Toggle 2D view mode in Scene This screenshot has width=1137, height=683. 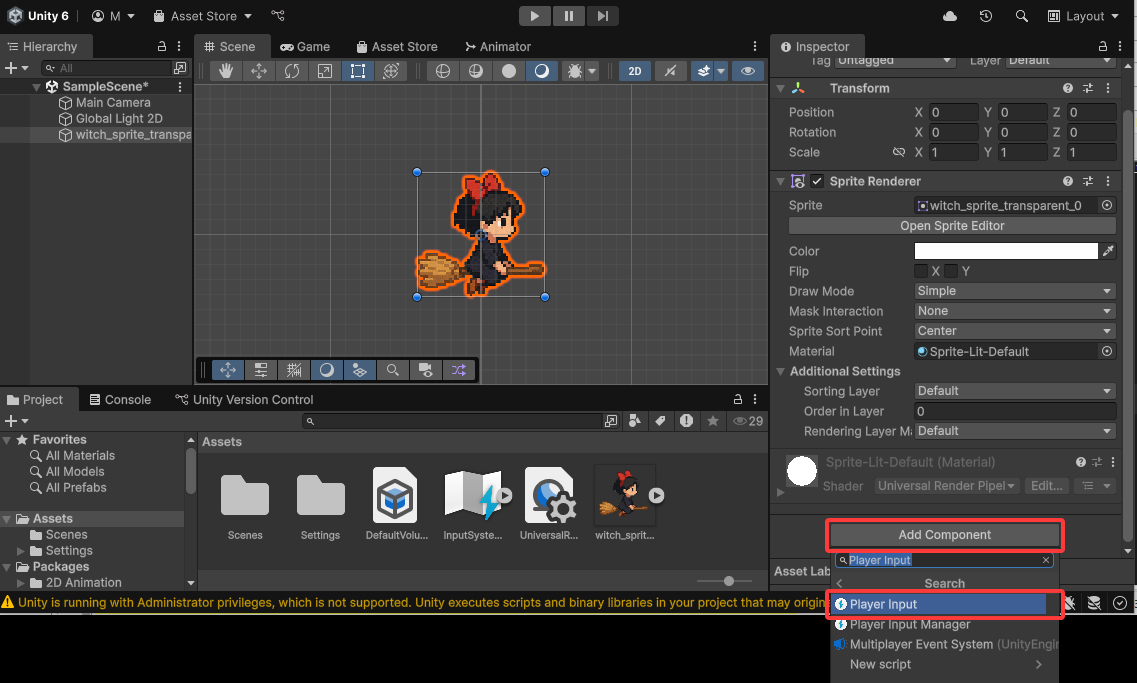coord(634,71)
